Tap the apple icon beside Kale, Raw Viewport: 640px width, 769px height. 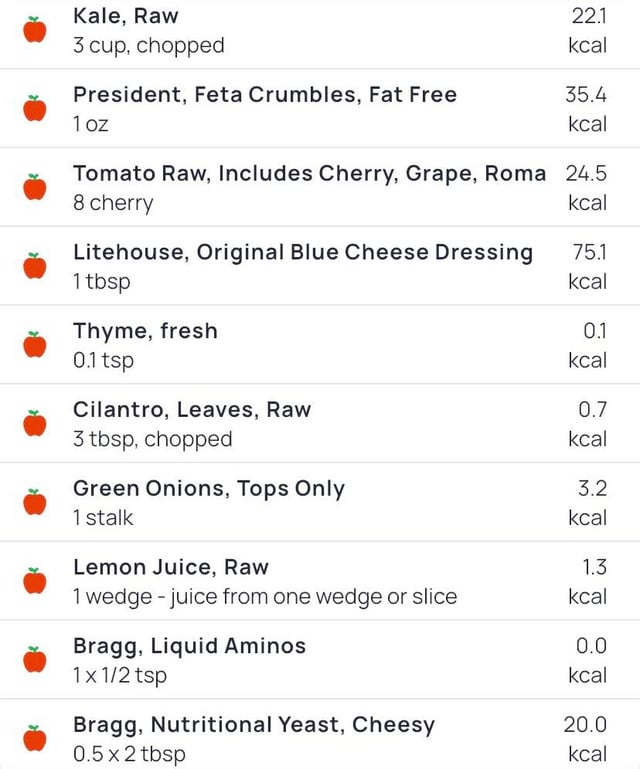point(35,29)
